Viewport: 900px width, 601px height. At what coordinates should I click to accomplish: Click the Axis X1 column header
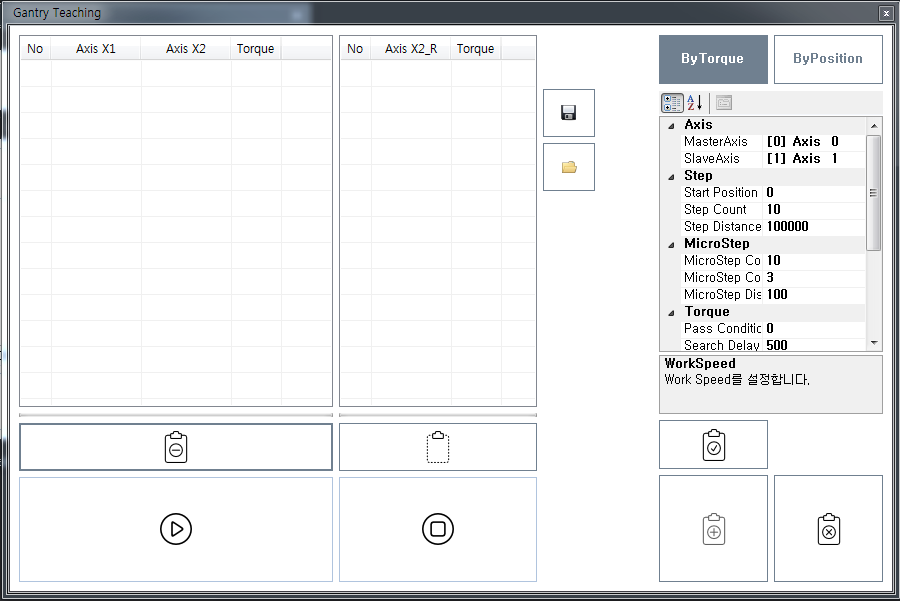96,49
